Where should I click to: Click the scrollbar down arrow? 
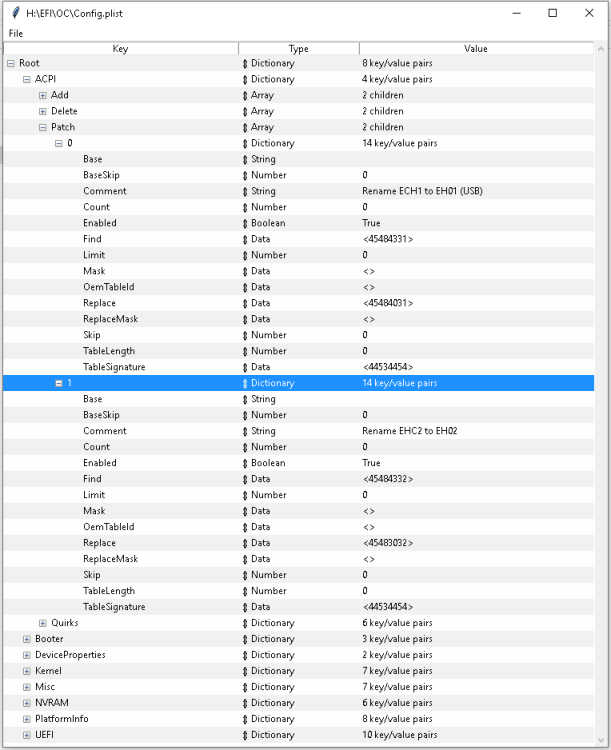[x=601, y=740]
